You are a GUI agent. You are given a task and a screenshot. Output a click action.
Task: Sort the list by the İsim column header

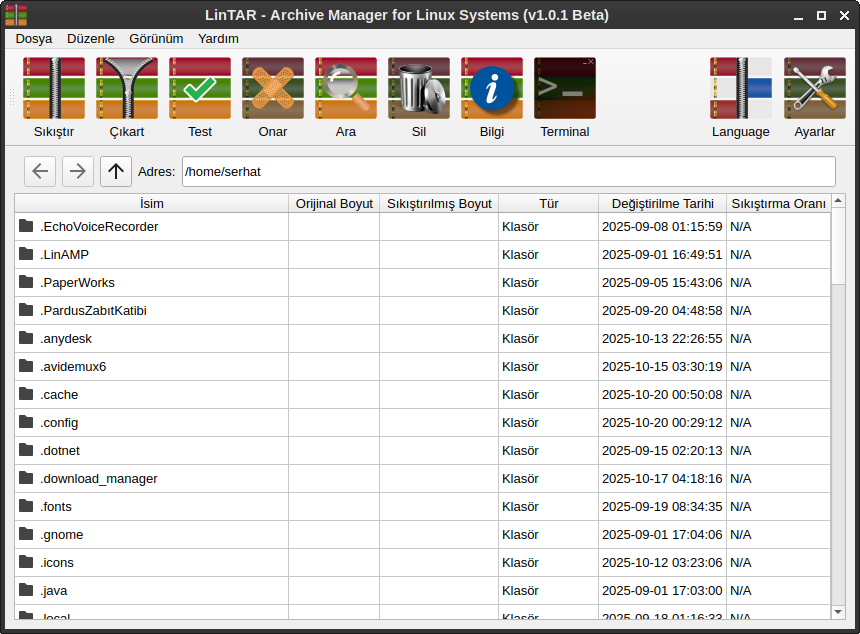tap(152, 203)
